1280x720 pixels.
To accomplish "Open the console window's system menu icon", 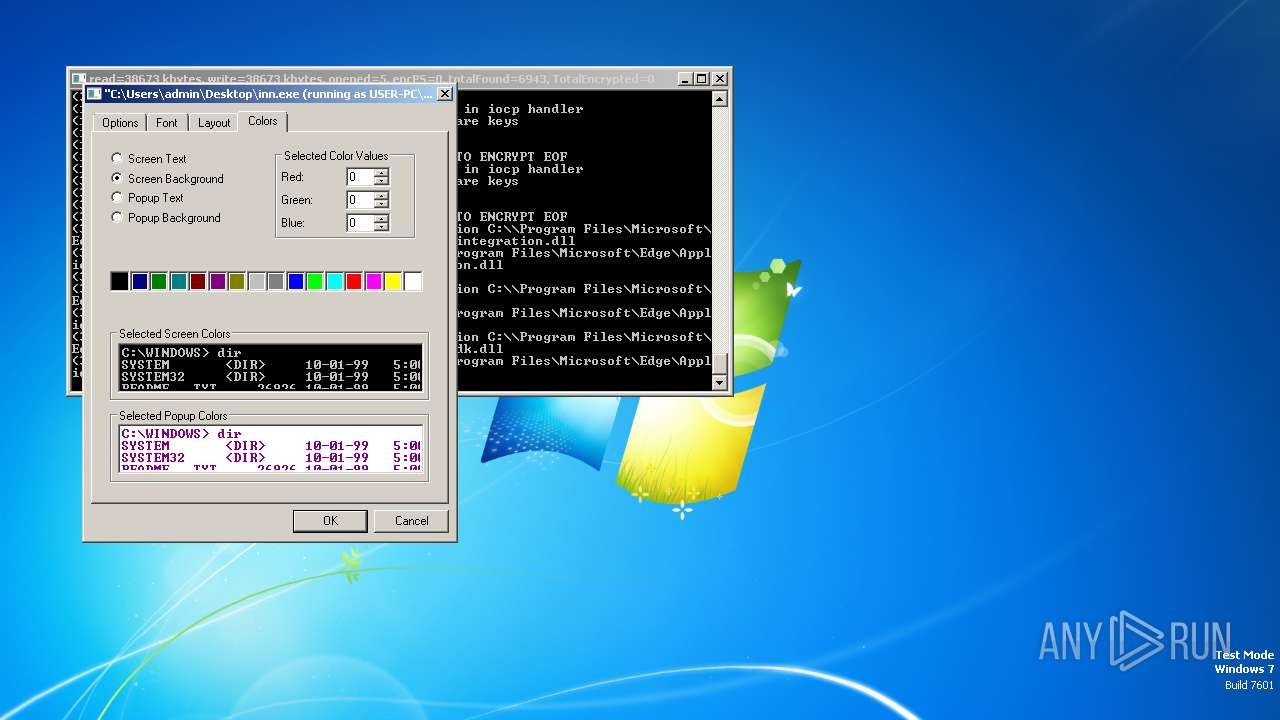I will click(78, 79).
